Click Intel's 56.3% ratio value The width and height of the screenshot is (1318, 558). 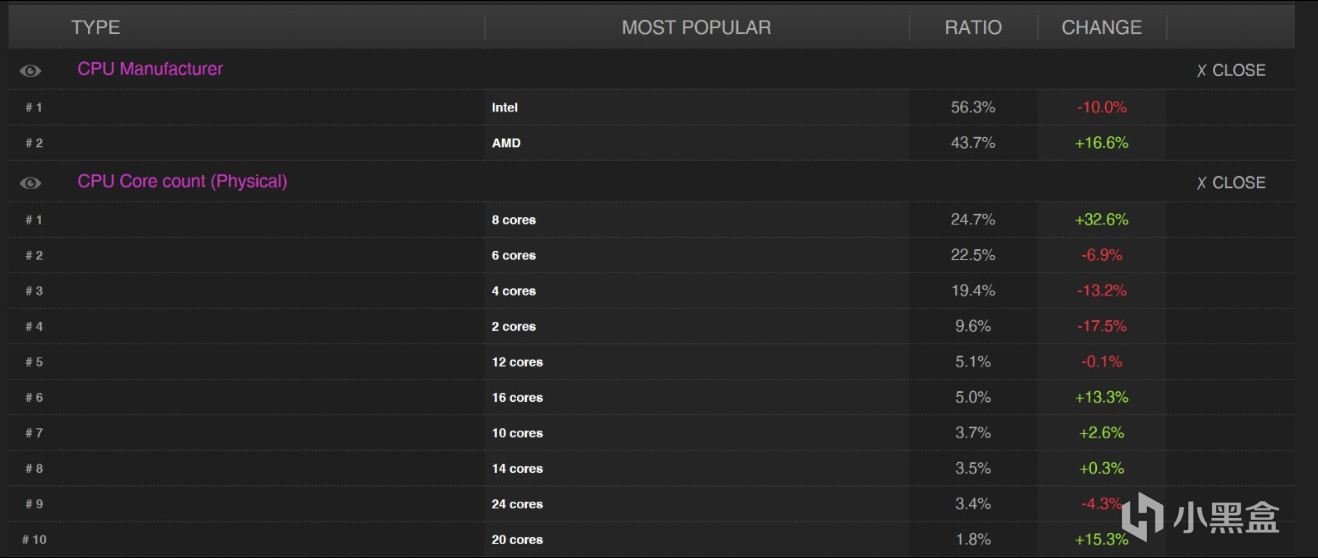973,107
